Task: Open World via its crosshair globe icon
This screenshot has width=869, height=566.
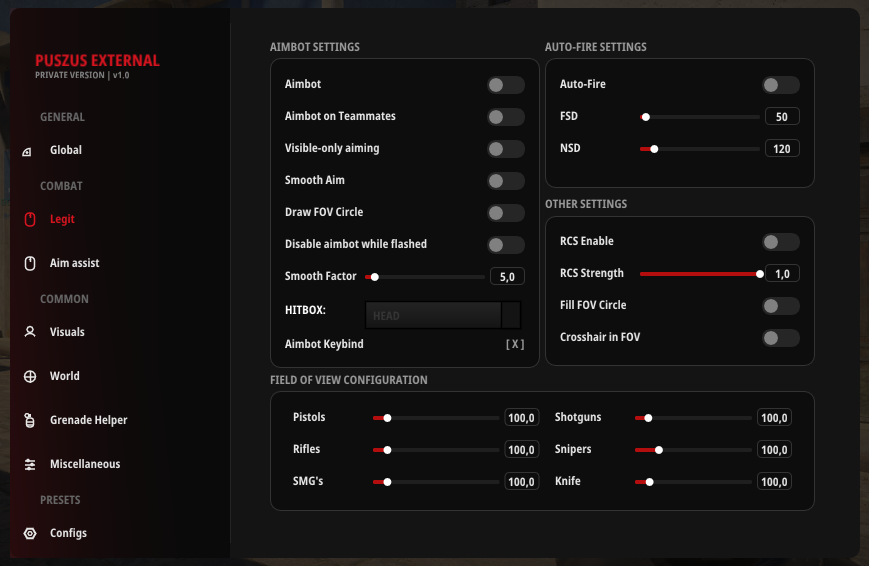Action: click(x=30, y=376)
